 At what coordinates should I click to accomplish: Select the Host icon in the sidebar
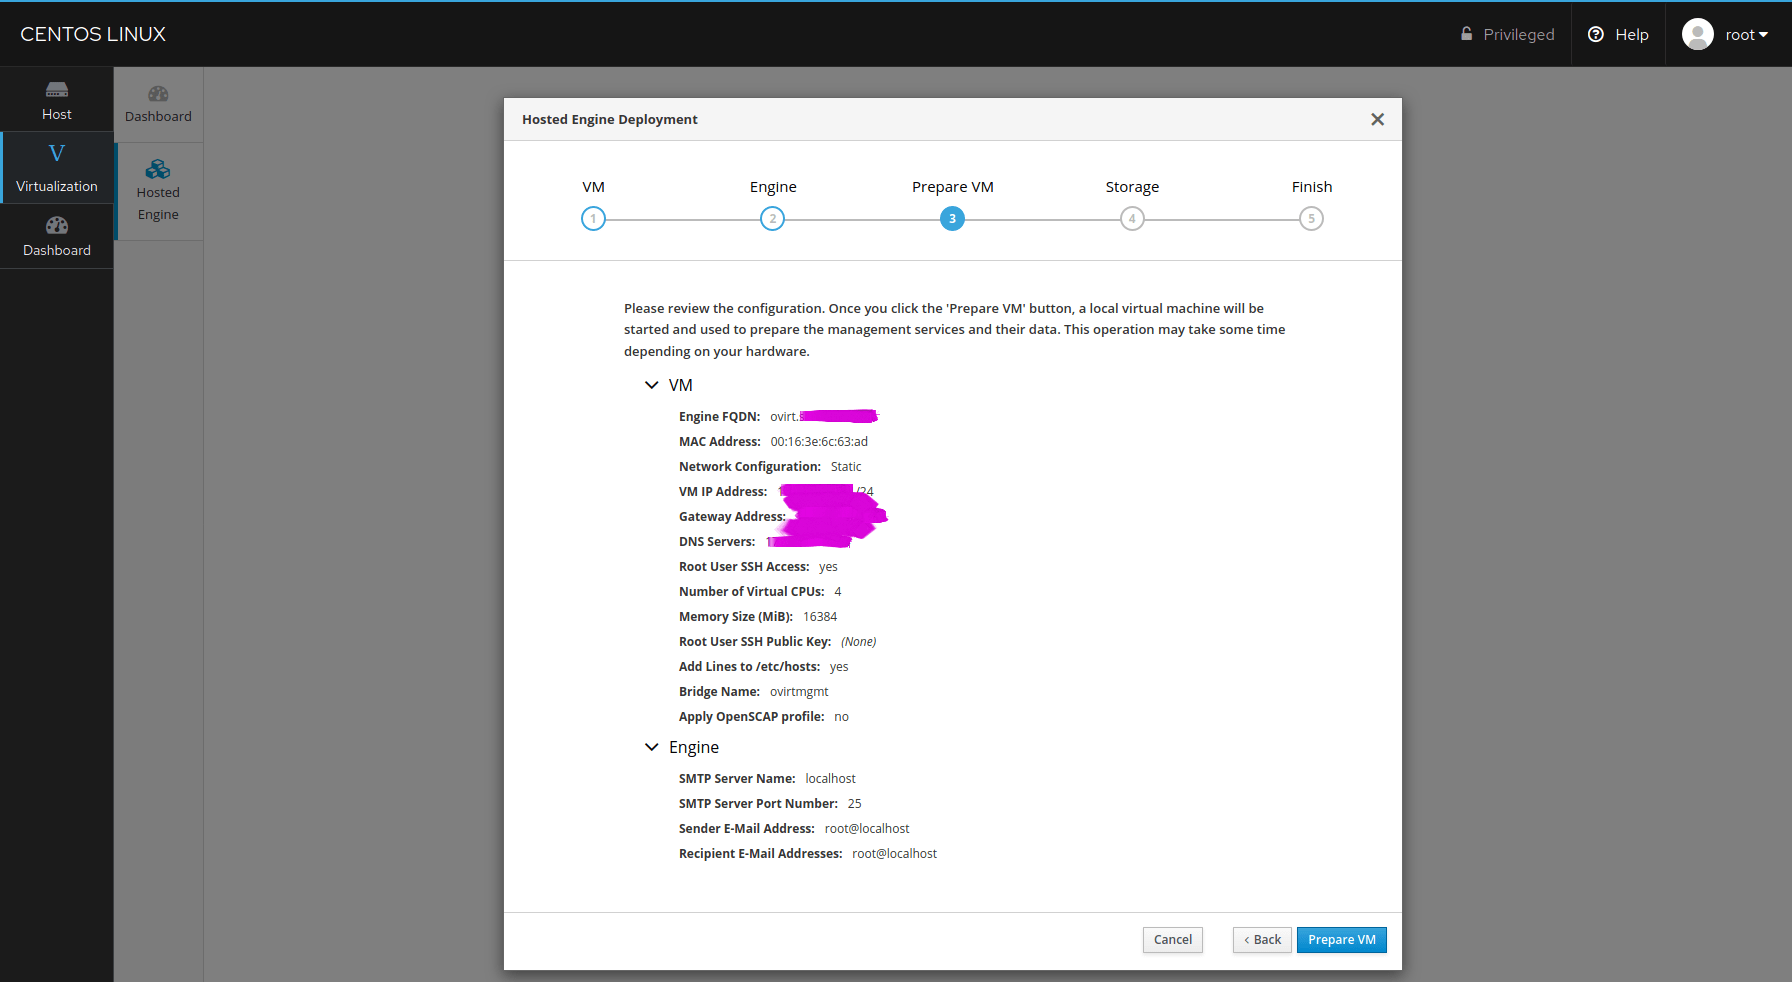(x=56, y=99)
